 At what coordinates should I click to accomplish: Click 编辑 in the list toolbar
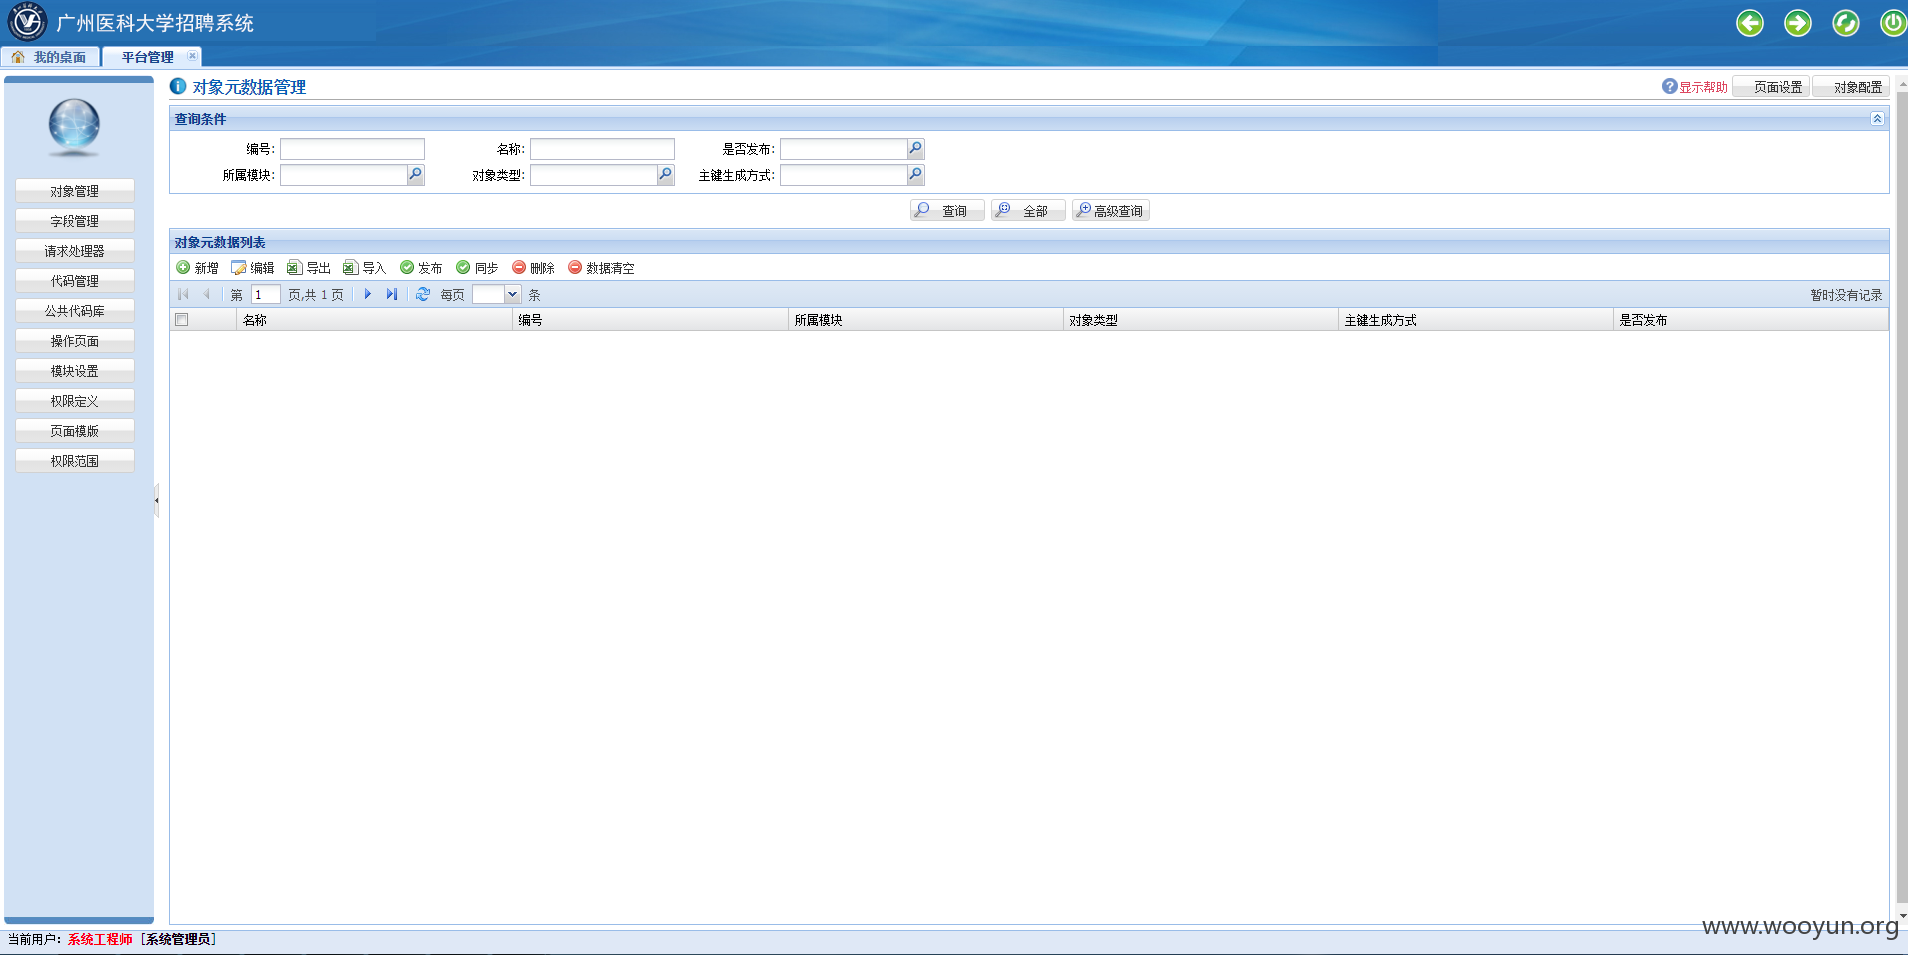click(x=253, y=268)
